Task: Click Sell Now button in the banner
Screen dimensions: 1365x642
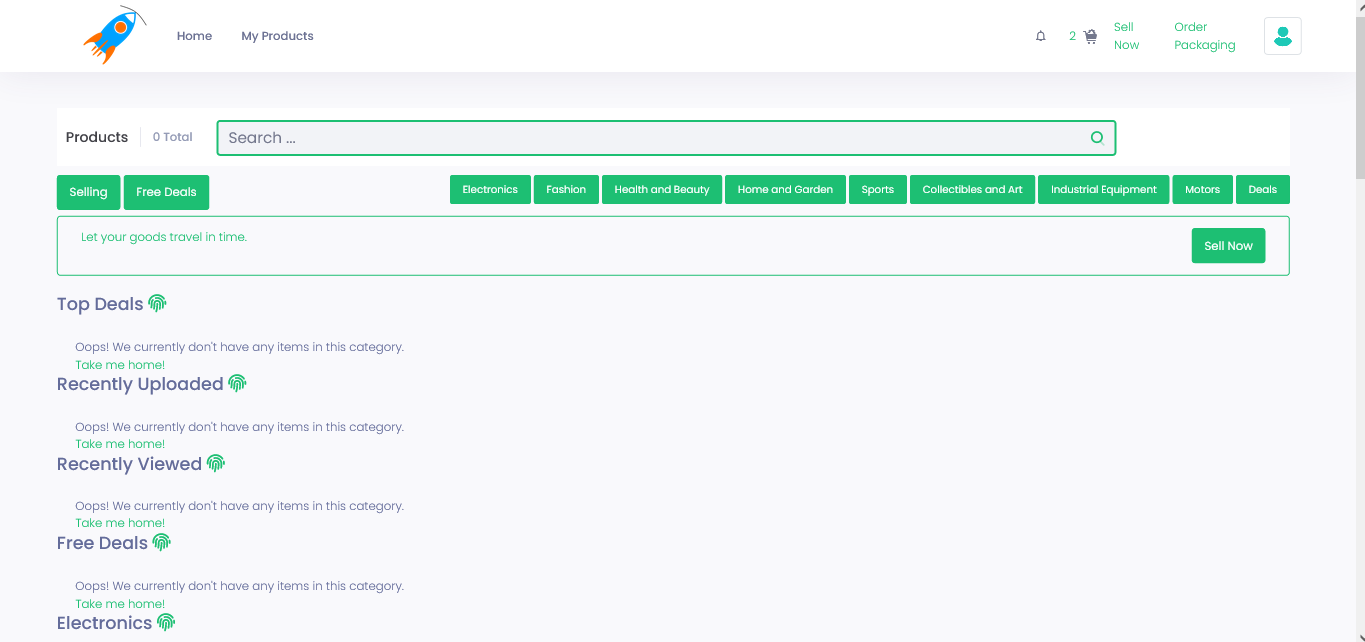Action: [1227, 246]
